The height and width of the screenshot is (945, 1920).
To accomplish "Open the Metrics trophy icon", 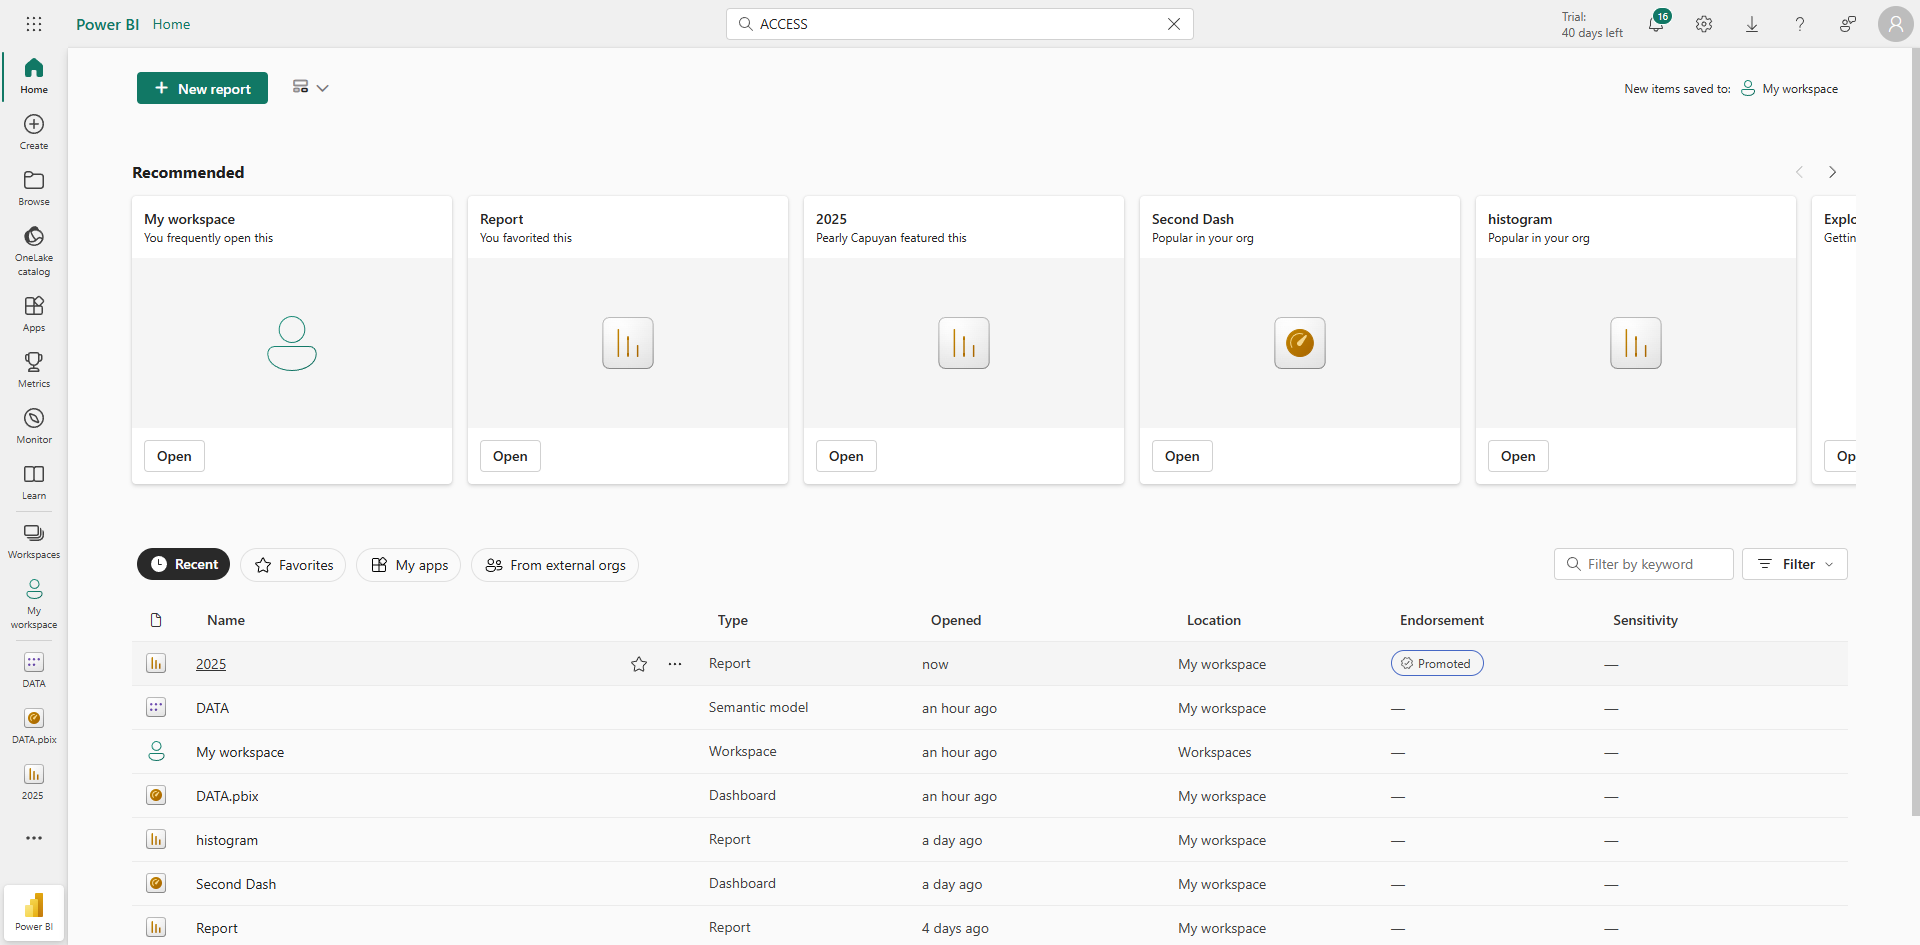I will click(x=34, y=368).
